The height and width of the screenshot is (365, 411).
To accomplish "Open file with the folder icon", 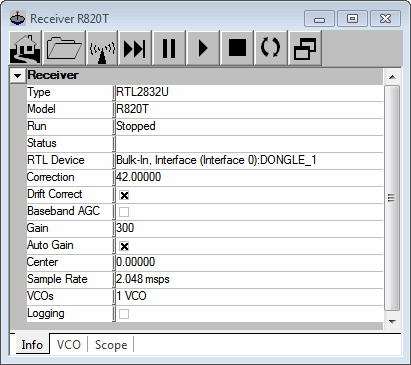I will pyautogui.click(x=64, y=48).
